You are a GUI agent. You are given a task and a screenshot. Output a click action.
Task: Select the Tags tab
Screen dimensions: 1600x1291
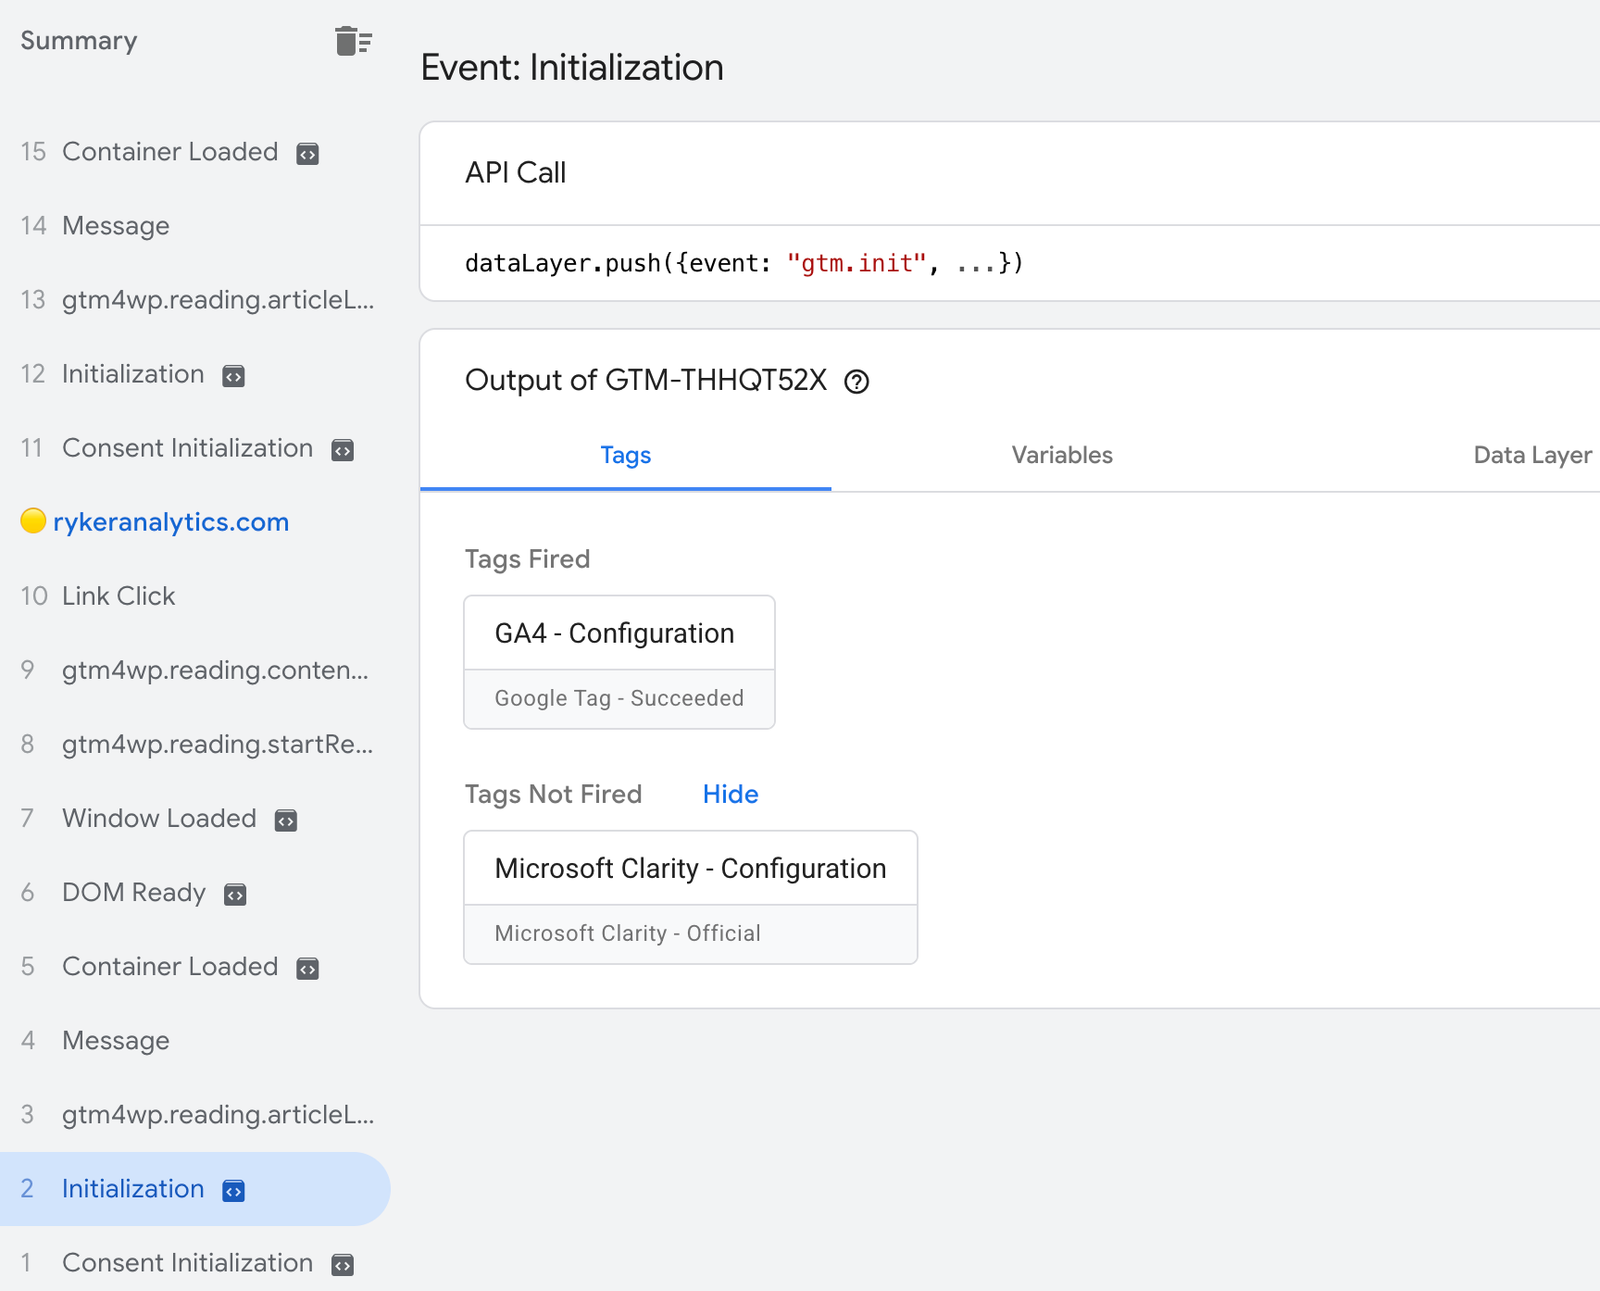pyautogui.click(x=625, y=455)
